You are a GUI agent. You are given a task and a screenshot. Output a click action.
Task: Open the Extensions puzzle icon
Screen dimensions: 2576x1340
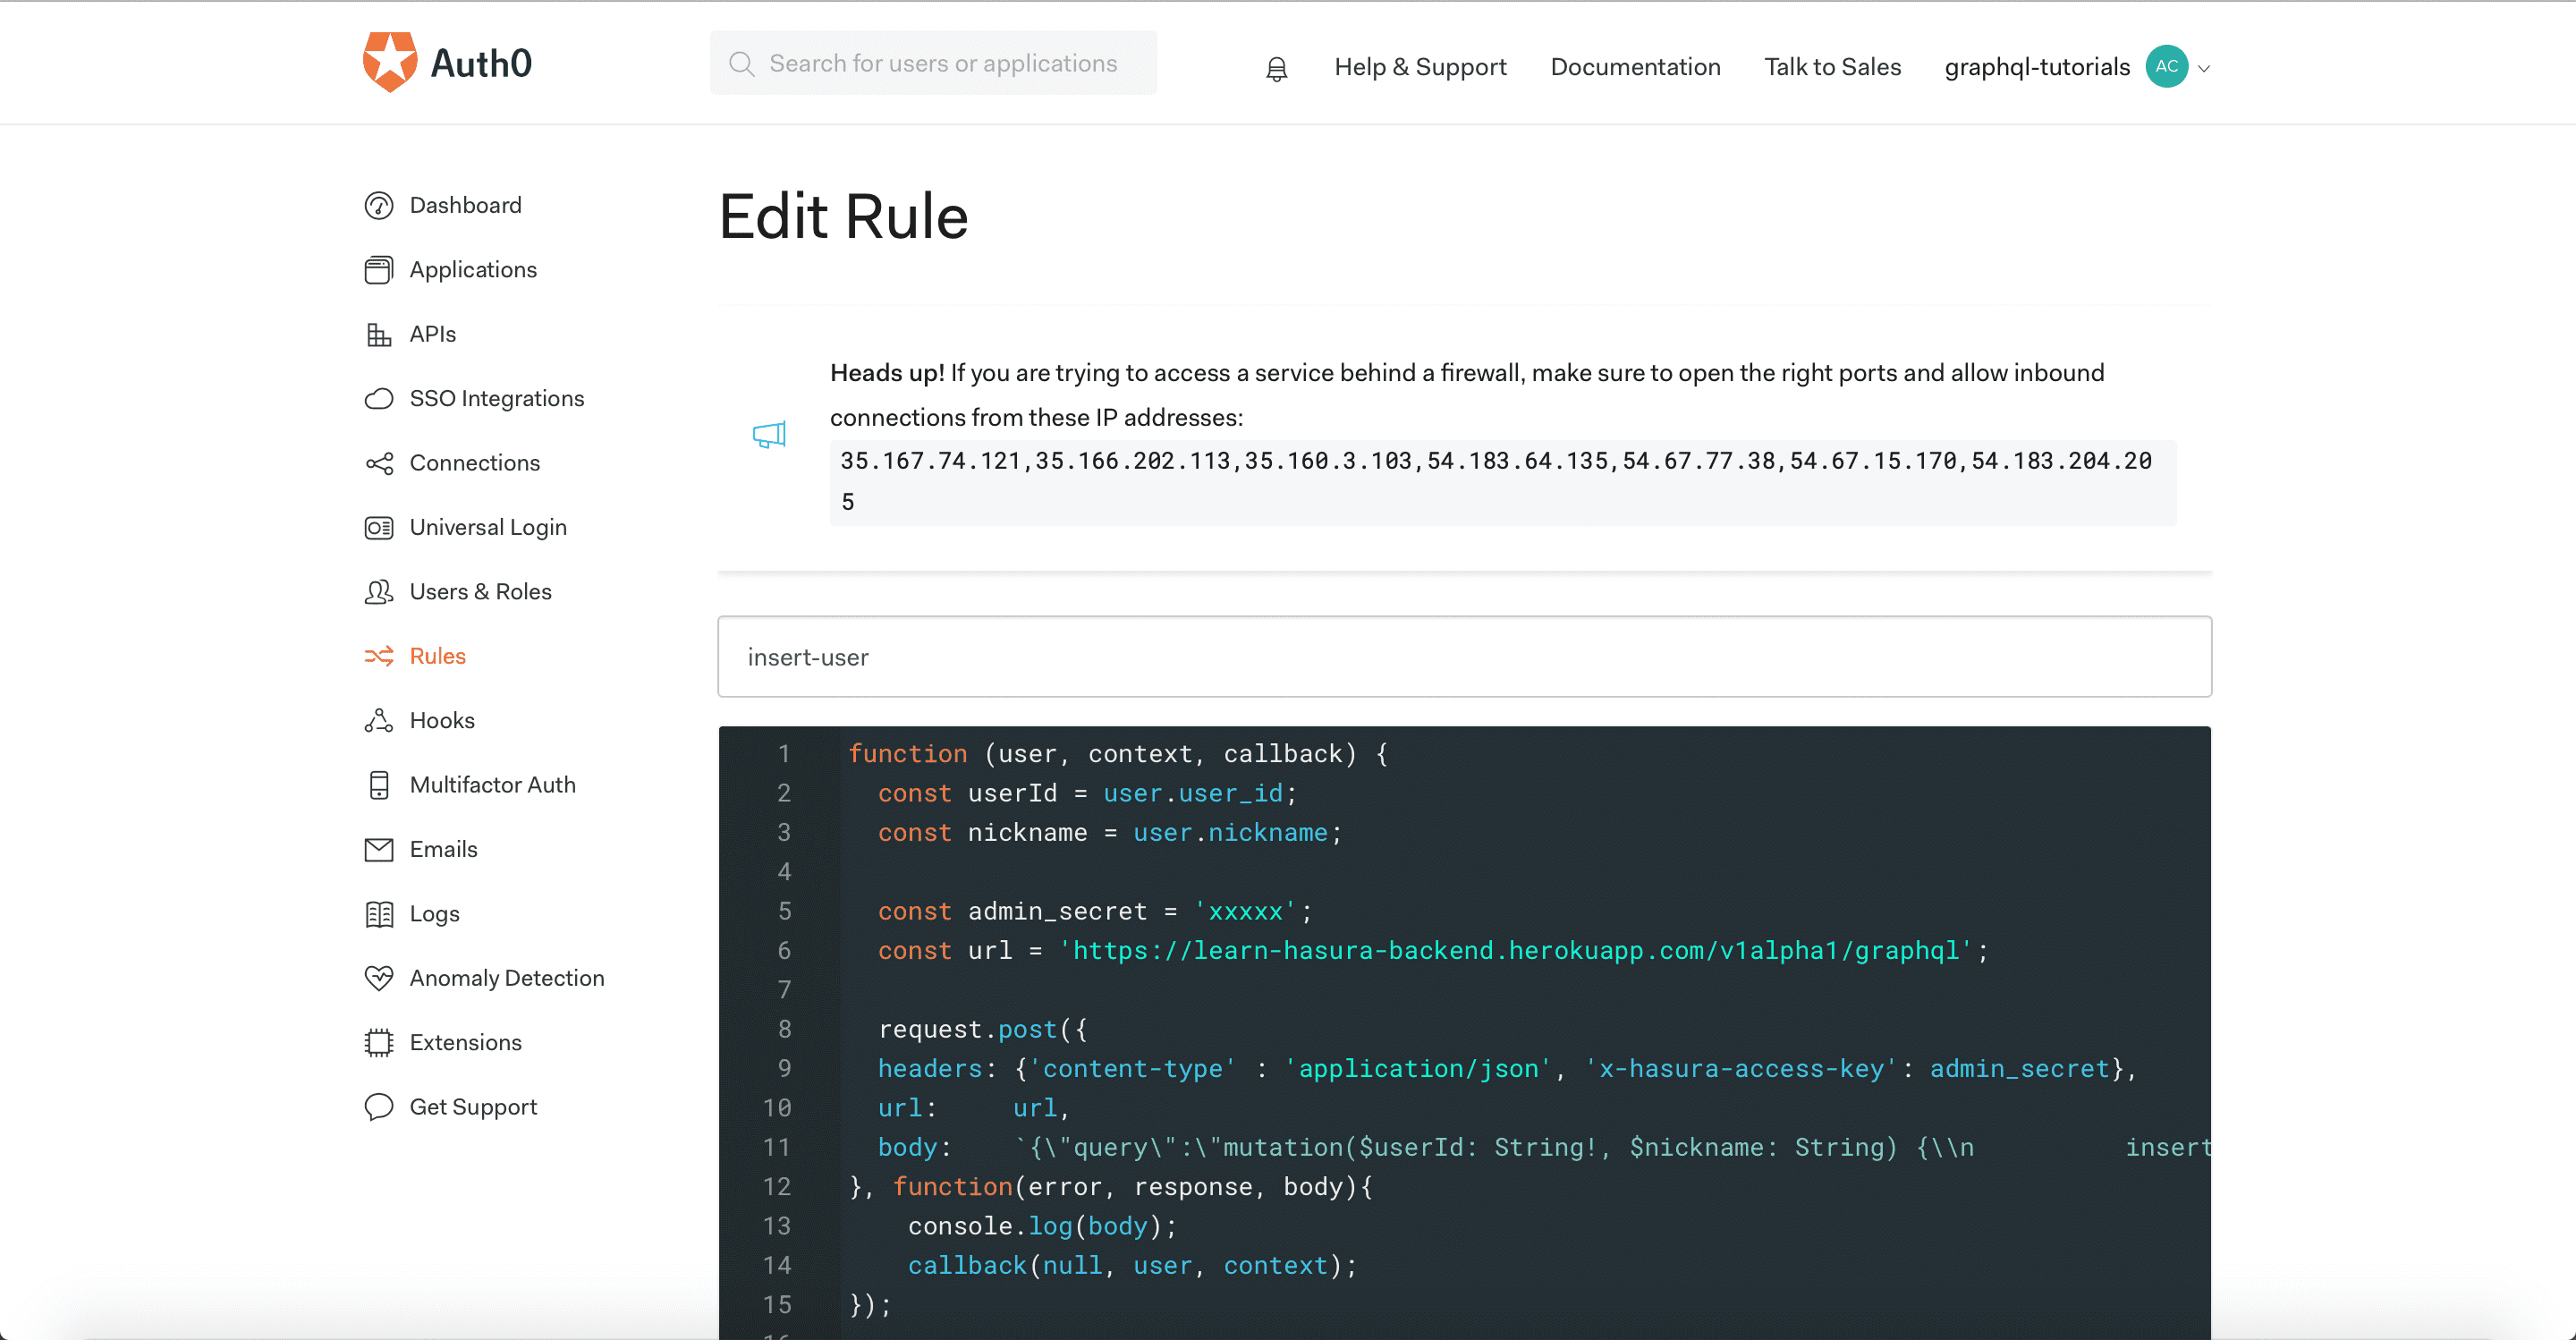pos(379,1042)
